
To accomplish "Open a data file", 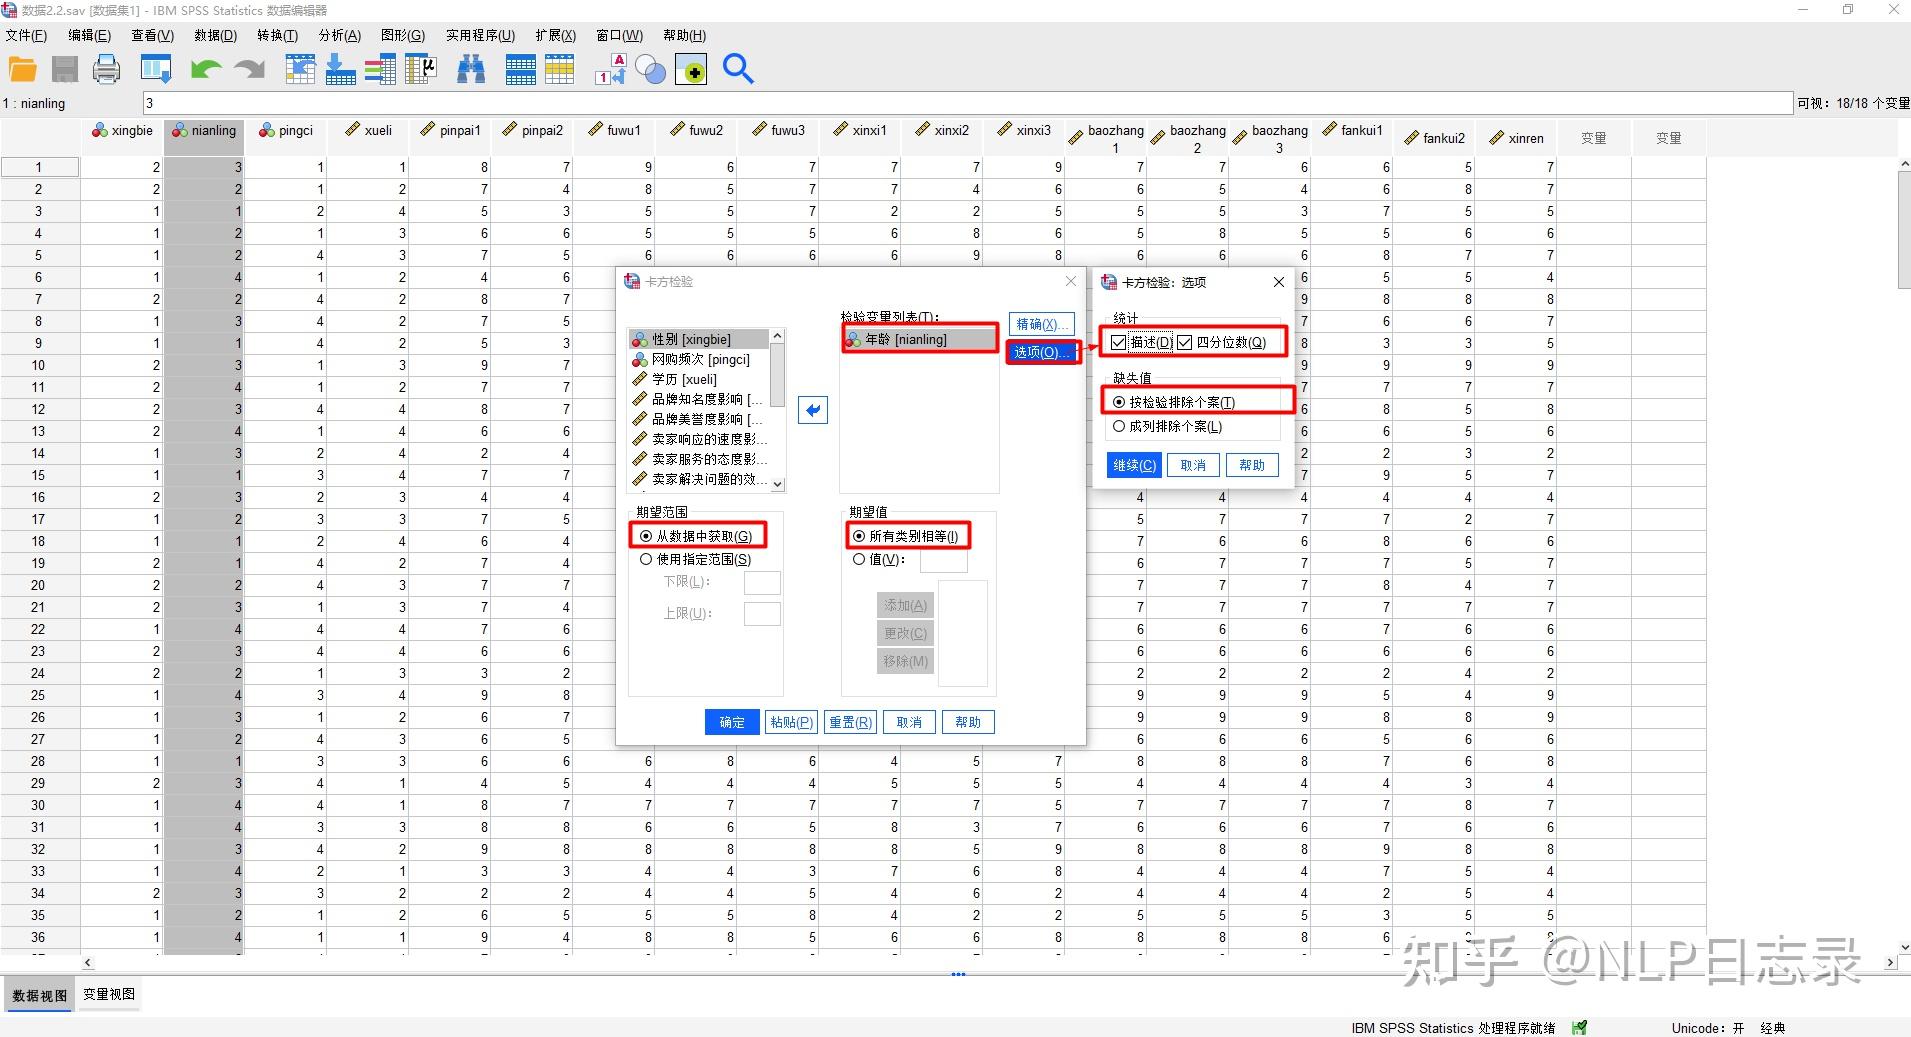I will click(x=22, y=69).
